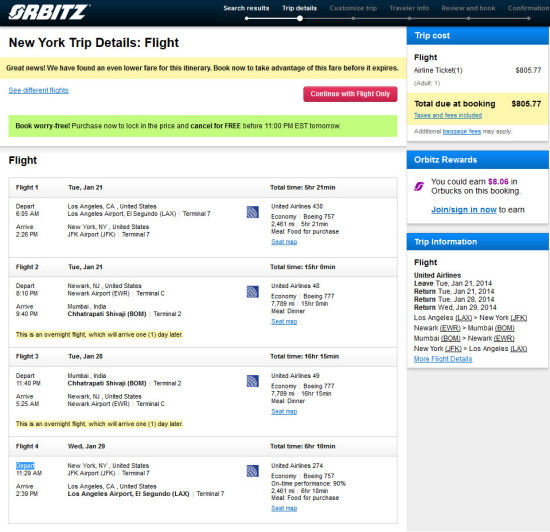Click the Trip details progress marker dot
550x532 pixels.
click(x=300, y=18)
